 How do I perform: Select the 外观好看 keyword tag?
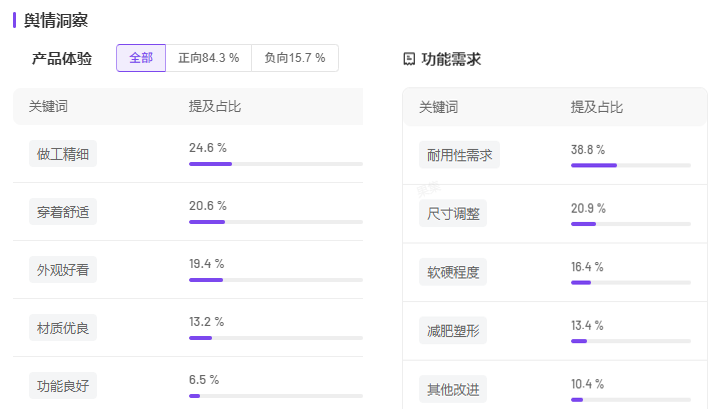(63, 270)
